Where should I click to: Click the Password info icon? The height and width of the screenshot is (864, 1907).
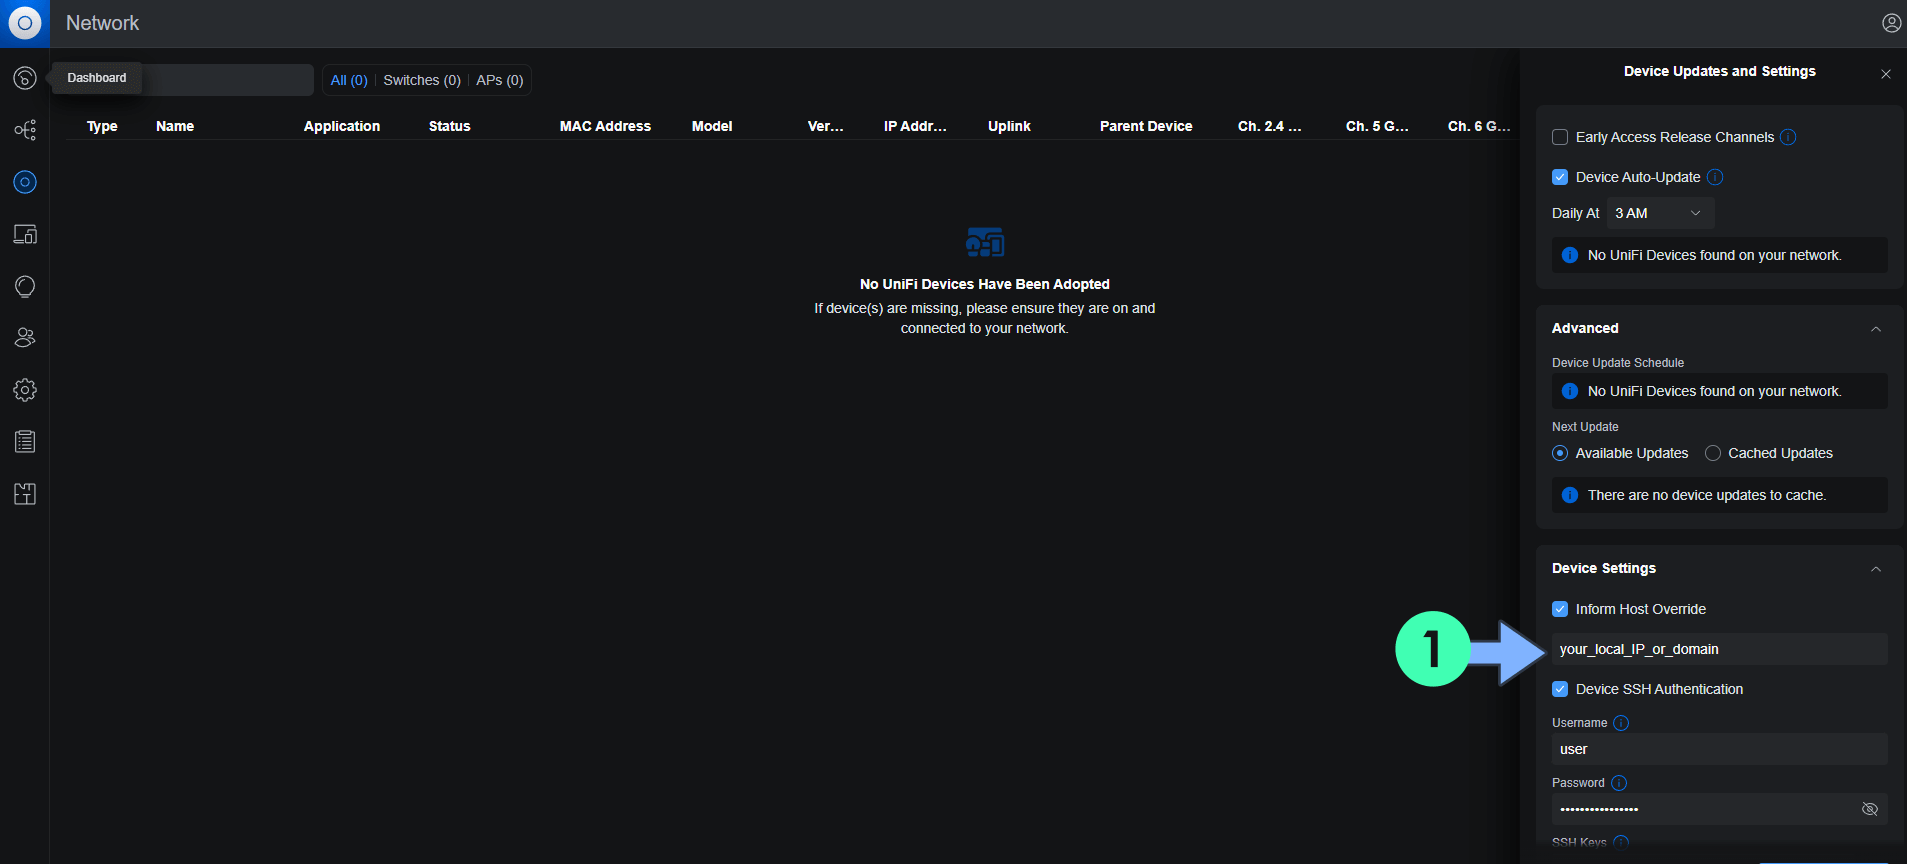[1619, 783]
